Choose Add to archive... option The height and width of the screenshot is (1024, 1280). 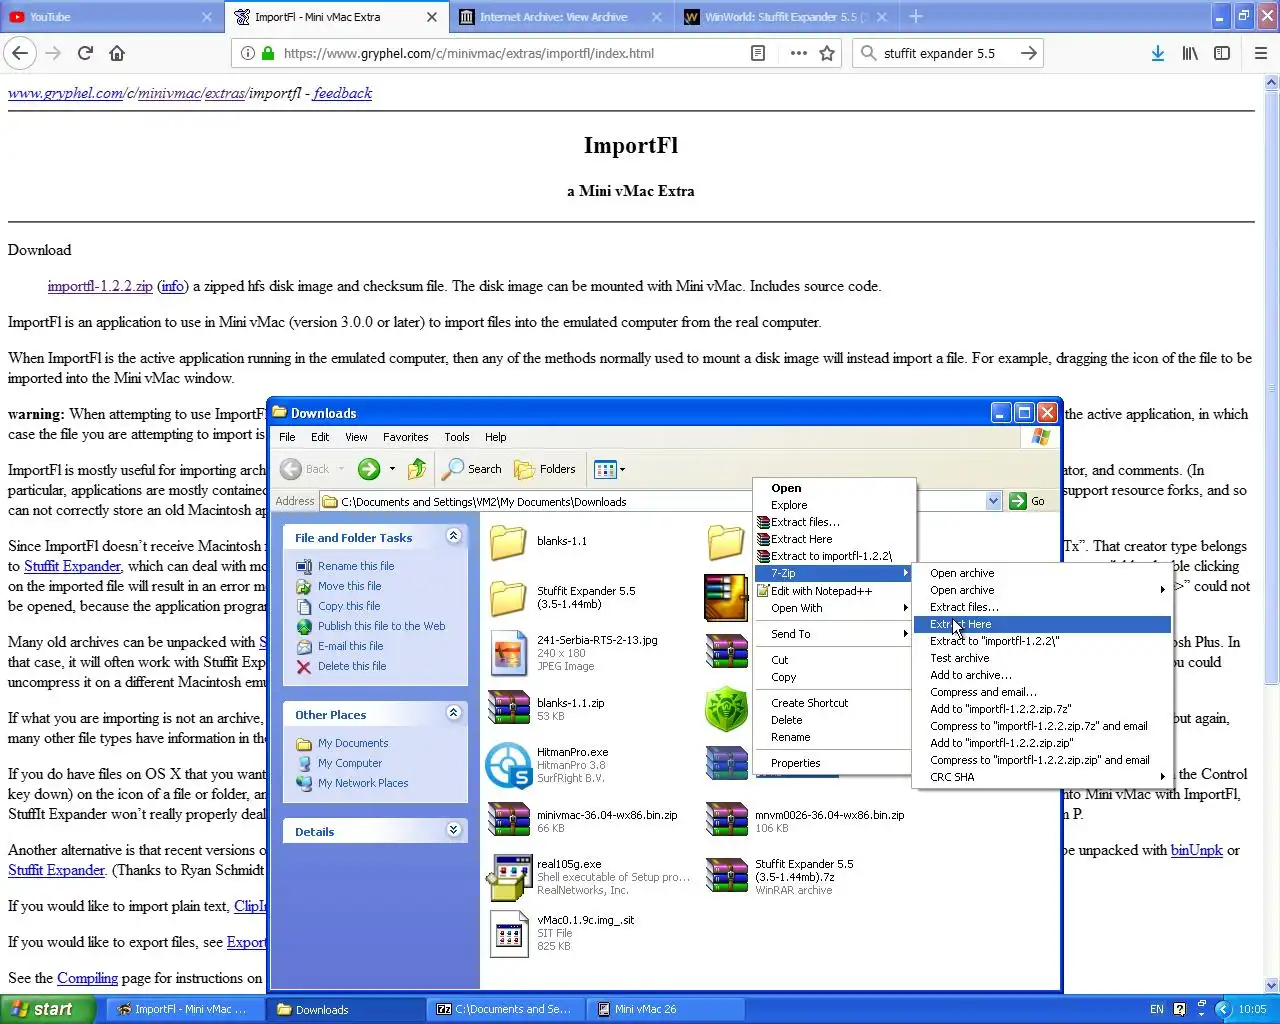click(x=1042, y=675)
